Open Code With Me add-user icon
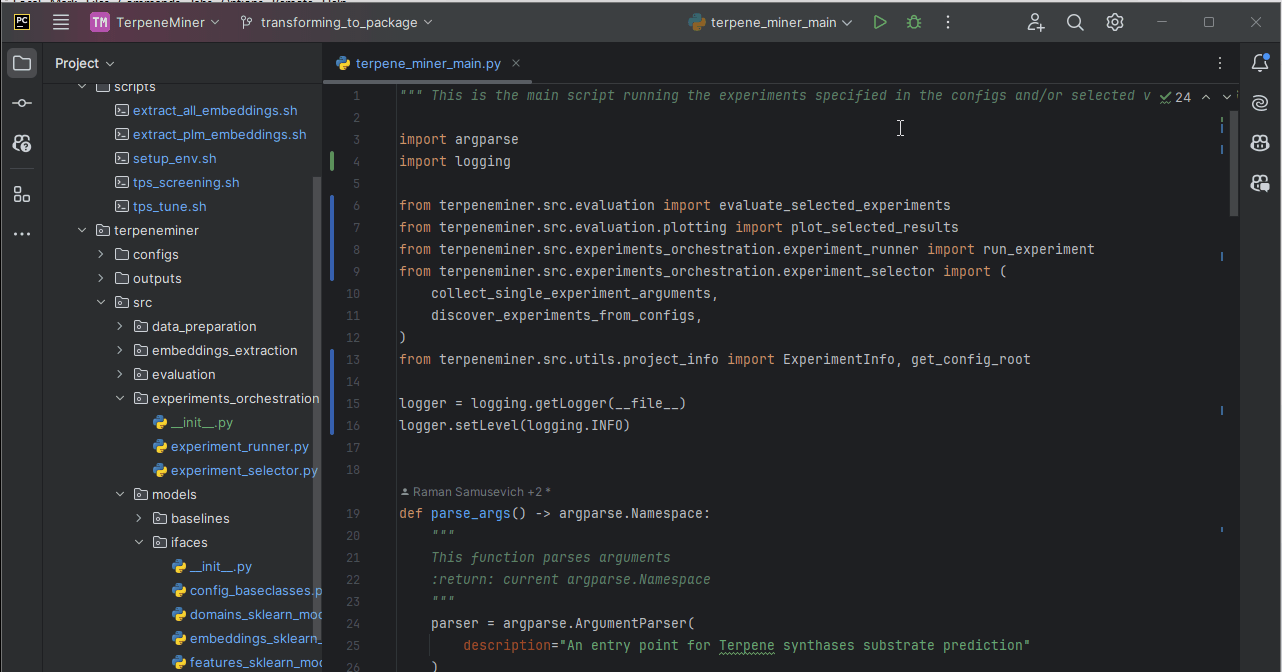Image resolution: width=1282 pixels, height=672 pixels. click(1035, 22)
